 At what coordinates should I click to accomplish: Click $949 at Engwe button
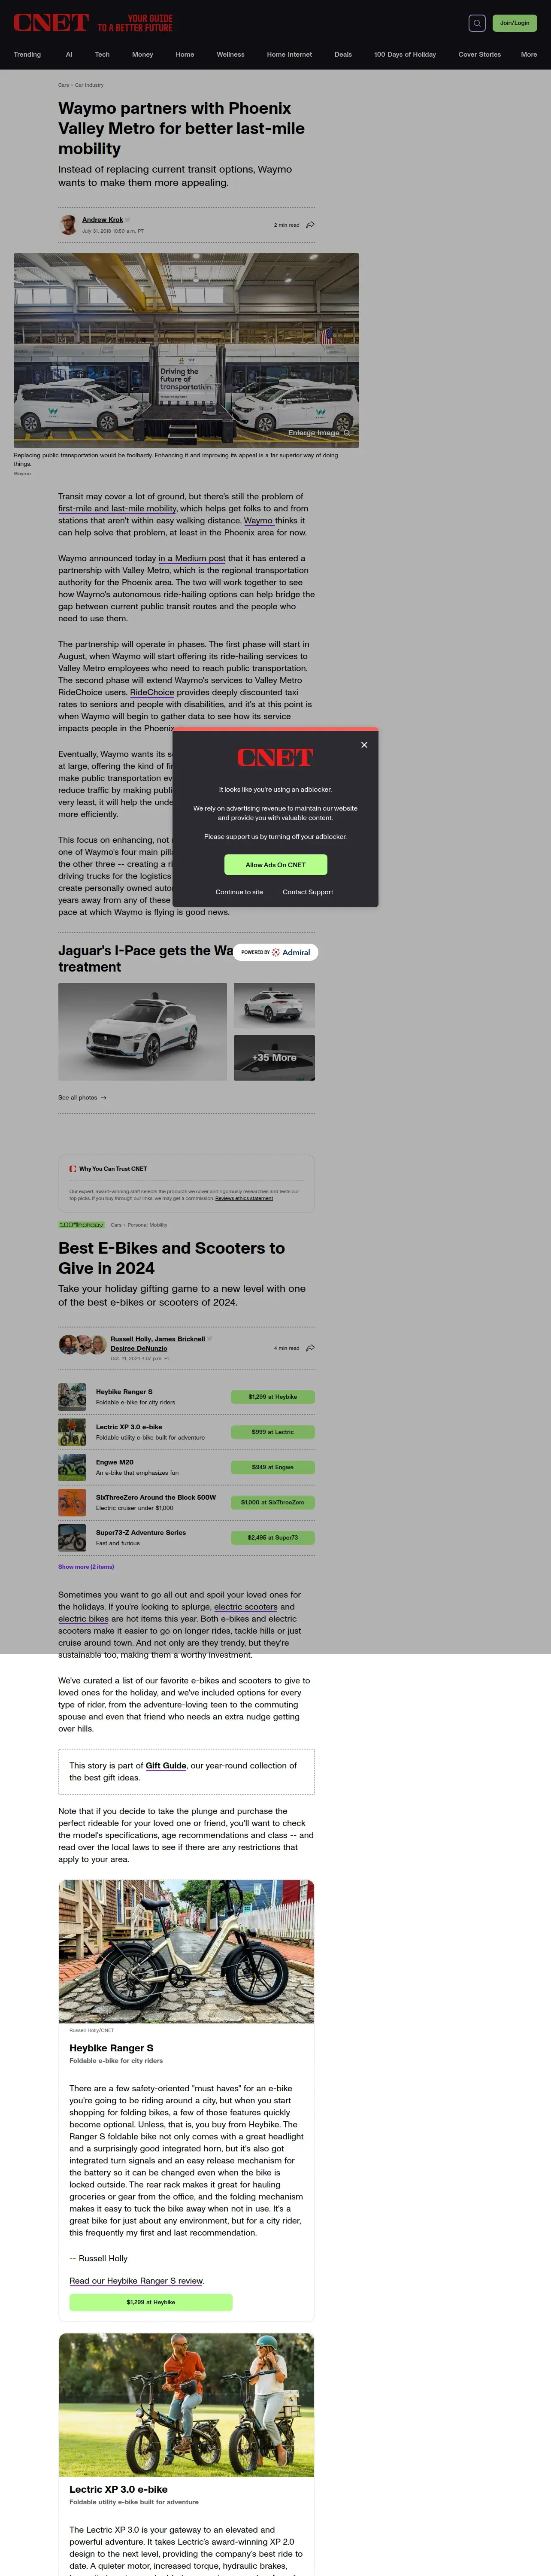coord(273,1467)
